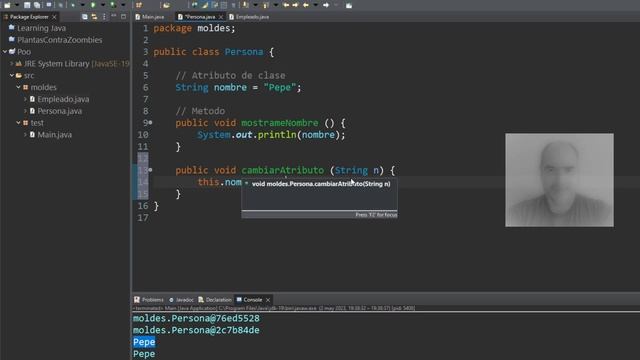Toggle Mark Occurrences highlighter
This screenshot has width=640, height=360.
(x=204, y=5)
